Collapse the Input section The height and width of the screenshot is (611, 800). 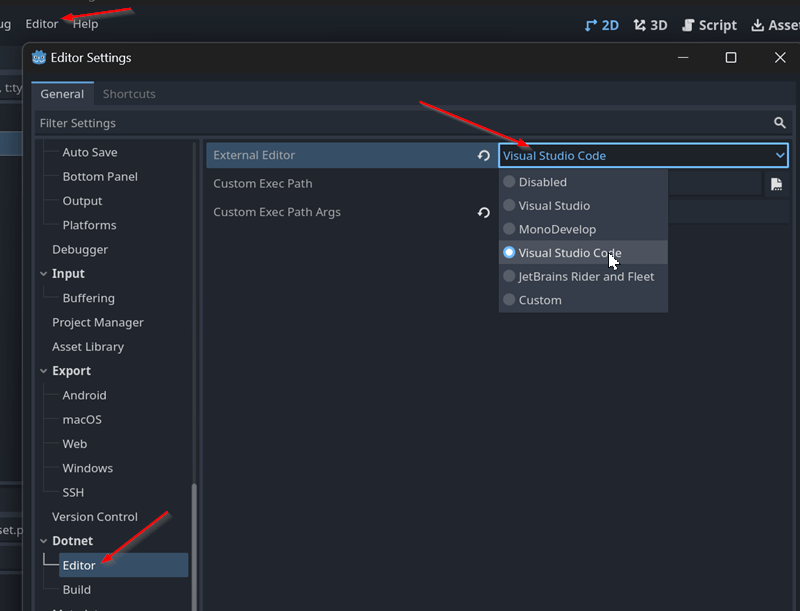point(44,274)
